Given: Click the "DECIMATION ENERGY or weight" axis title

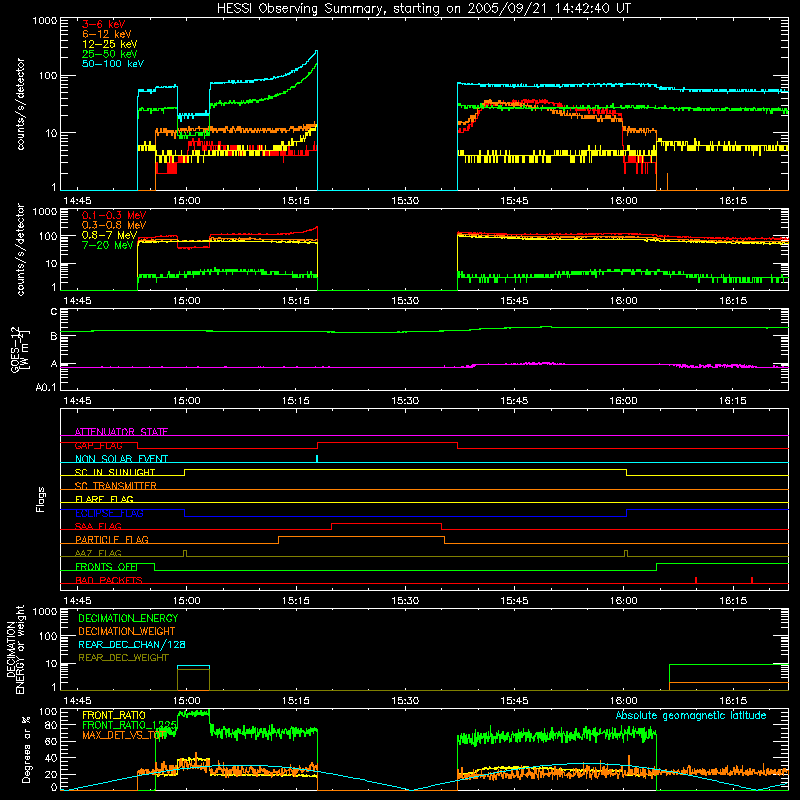Looking at the screenshot, I should [x=15, y=649].
